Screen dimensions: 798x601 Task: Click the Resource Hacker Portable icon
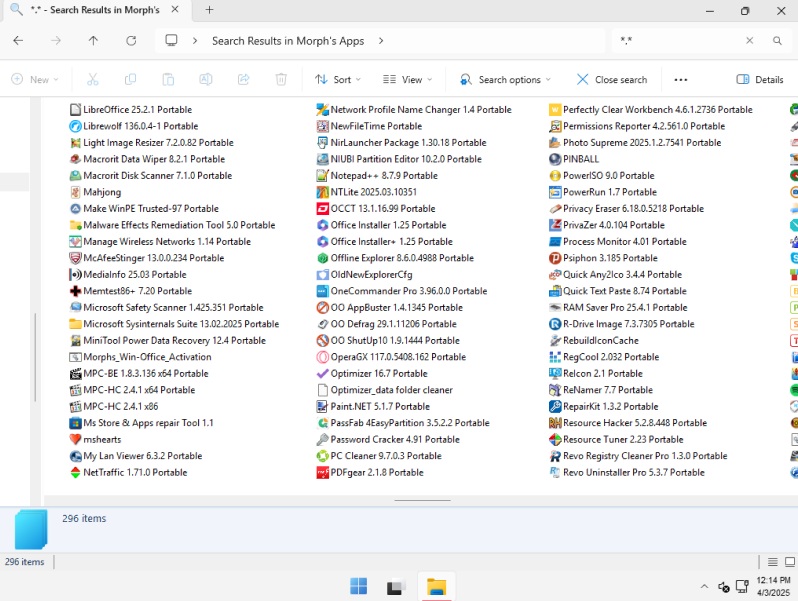[555, 423]
